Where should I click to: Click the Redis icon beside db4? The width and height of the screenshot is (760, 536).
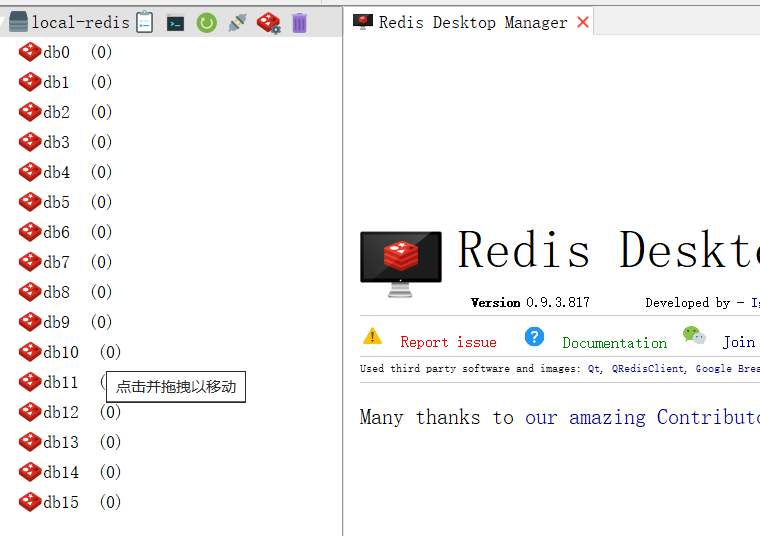click(x=30, y=172)
